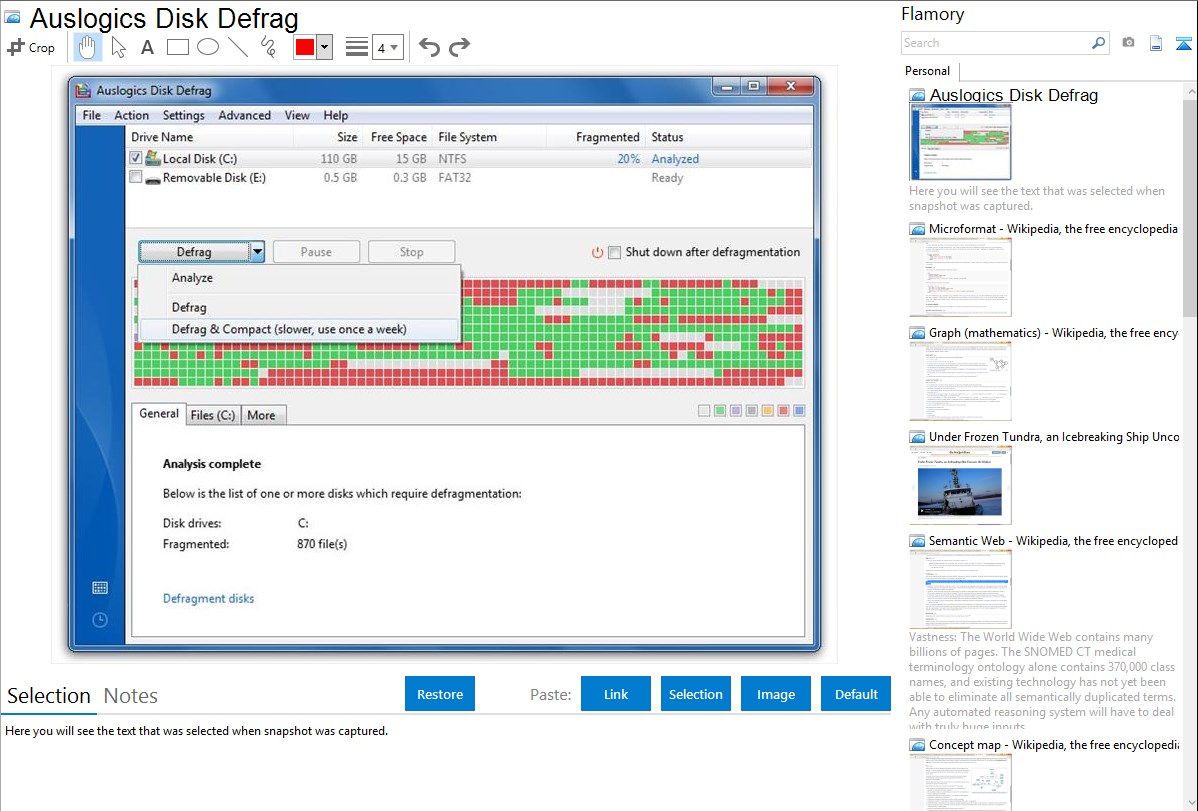This screenshot has height=811, width=1198.
Task: Open the Action menu
Action: 131,115
